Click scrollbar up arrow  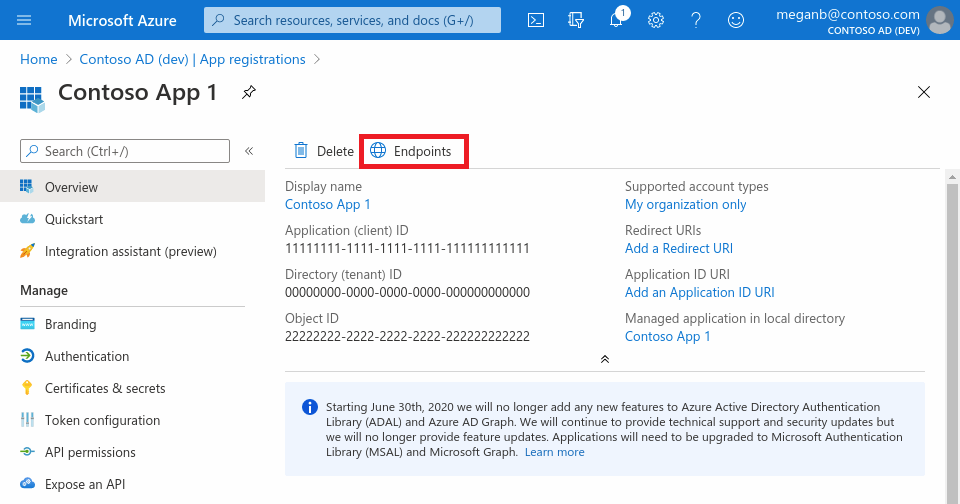952,177
